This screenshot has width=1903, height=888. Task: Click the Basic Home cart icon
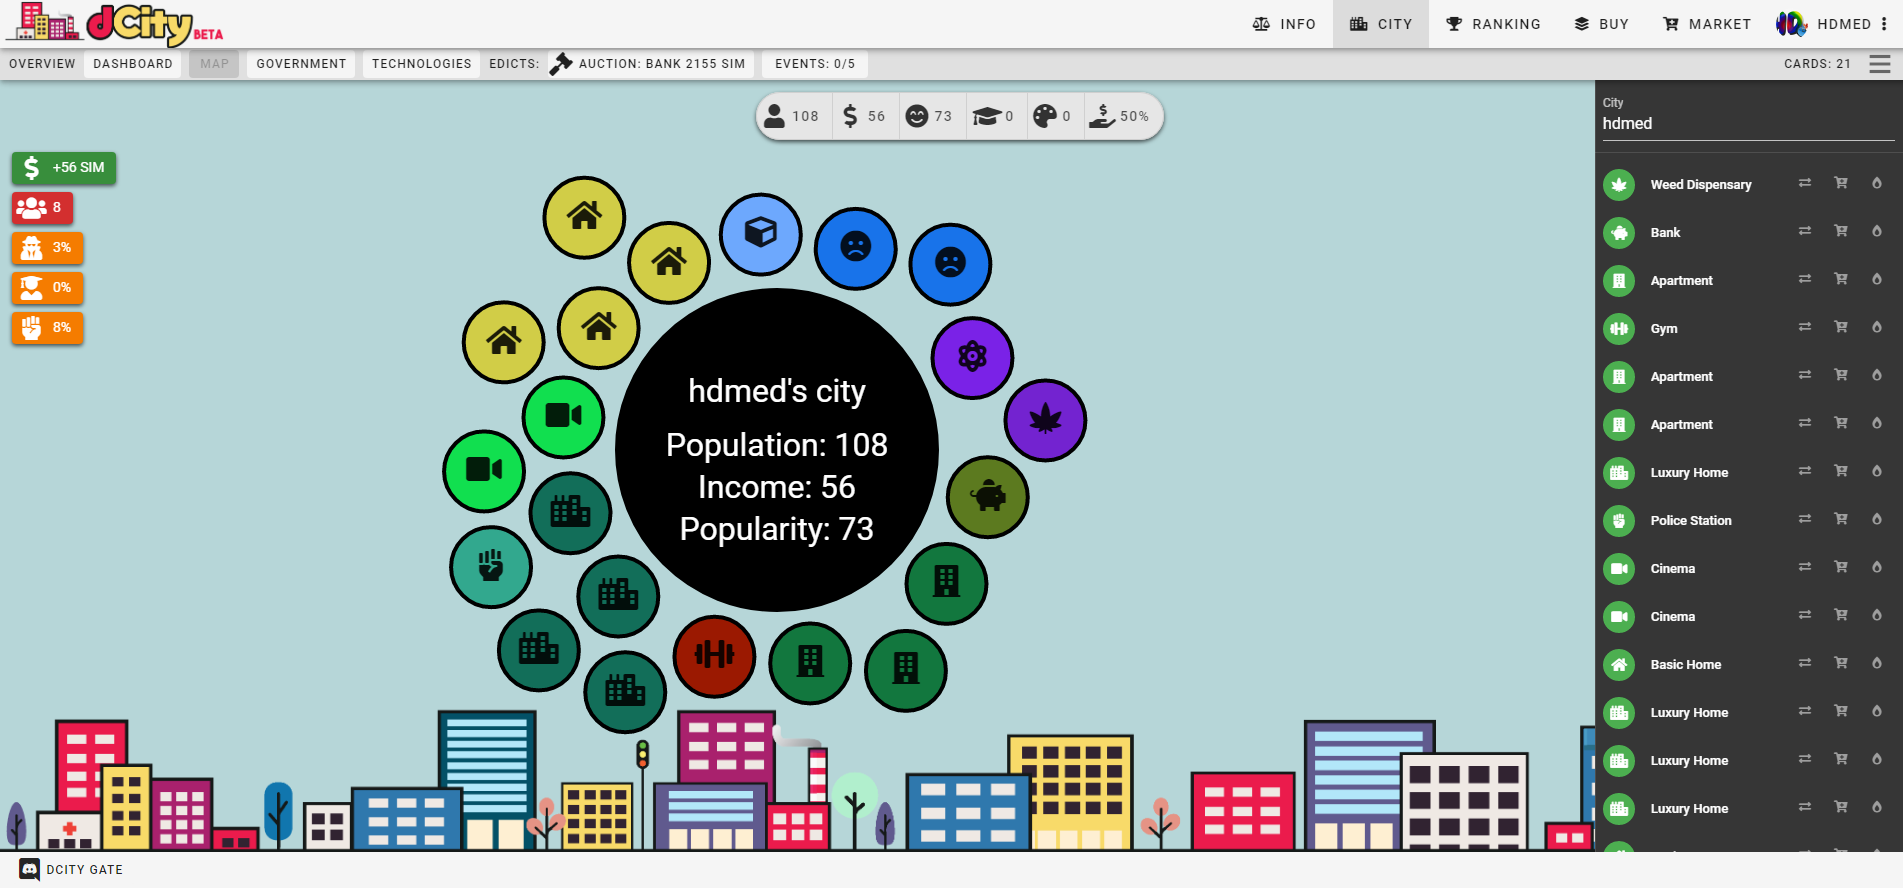pos(1841,663)
